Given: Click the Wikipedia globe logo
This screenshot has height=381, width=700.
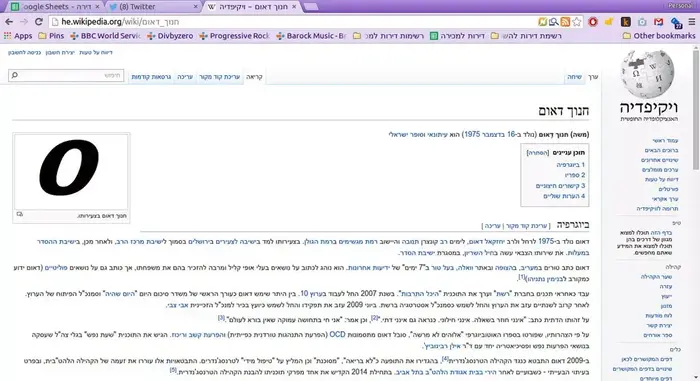Looking at the screenshot, I should tap(647, 74).
